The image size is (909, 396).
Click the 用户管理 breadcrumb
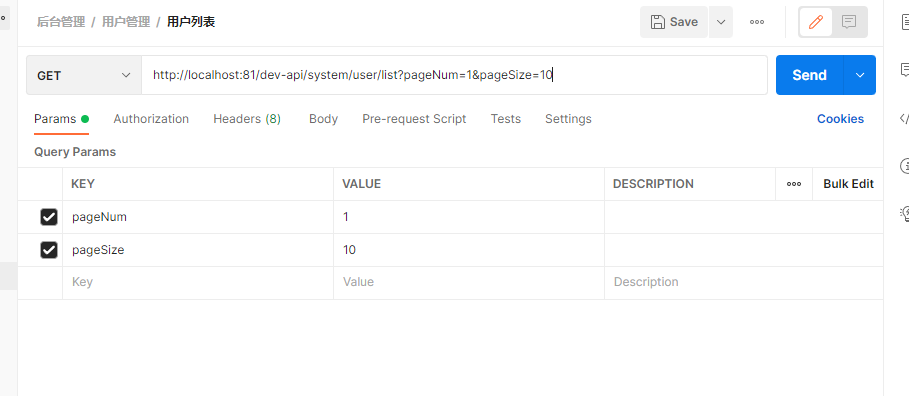(126, 22)
